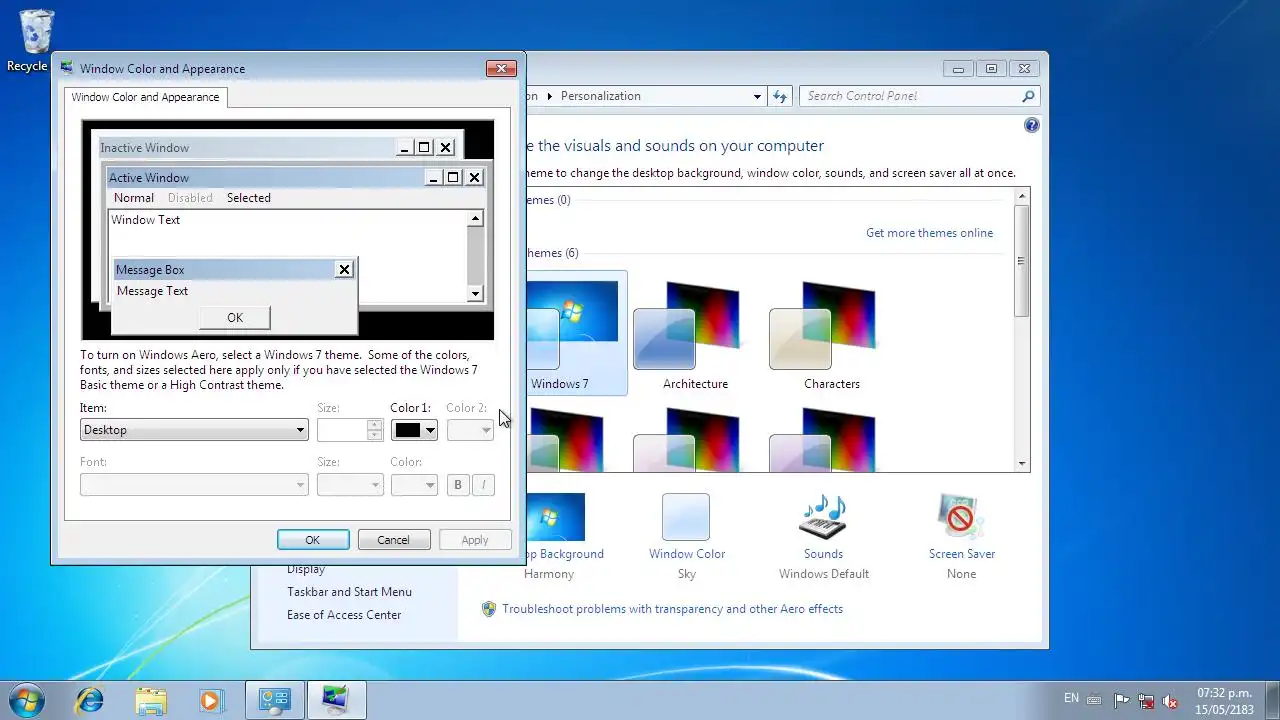
Task: Click the preview window scrollbar down arrow
Action: point(475,293)
